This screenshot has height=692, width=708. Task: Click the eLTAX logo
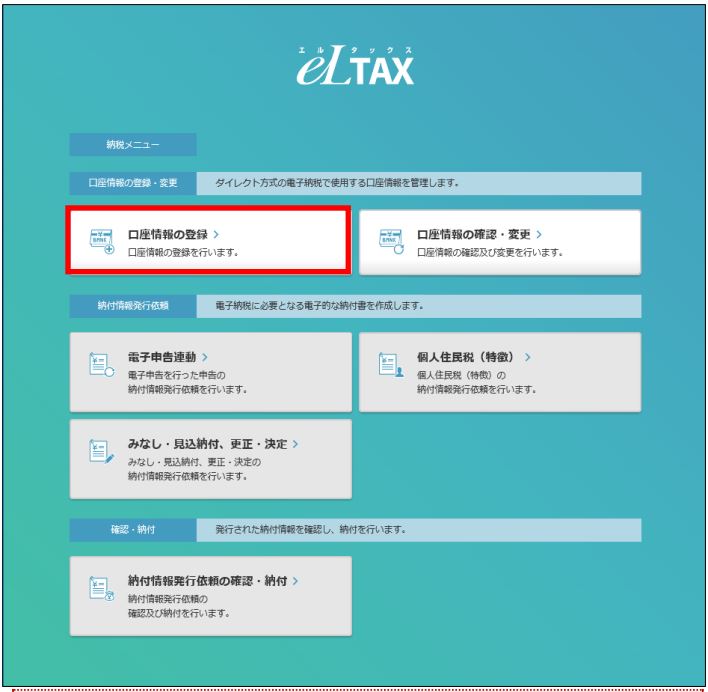pos(355,65)
